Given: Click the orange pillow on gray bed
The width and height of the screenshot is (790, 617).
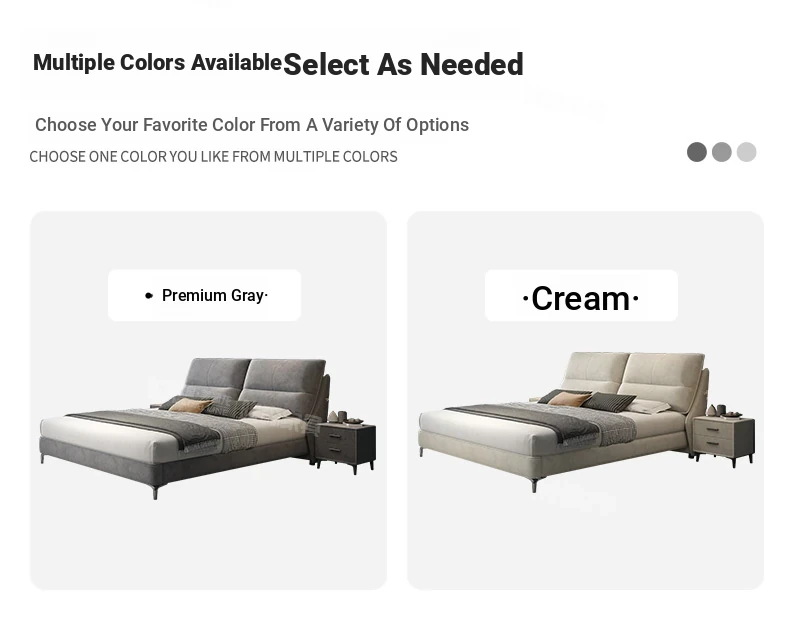Looking at the screenshot, I should click(190, 405).
